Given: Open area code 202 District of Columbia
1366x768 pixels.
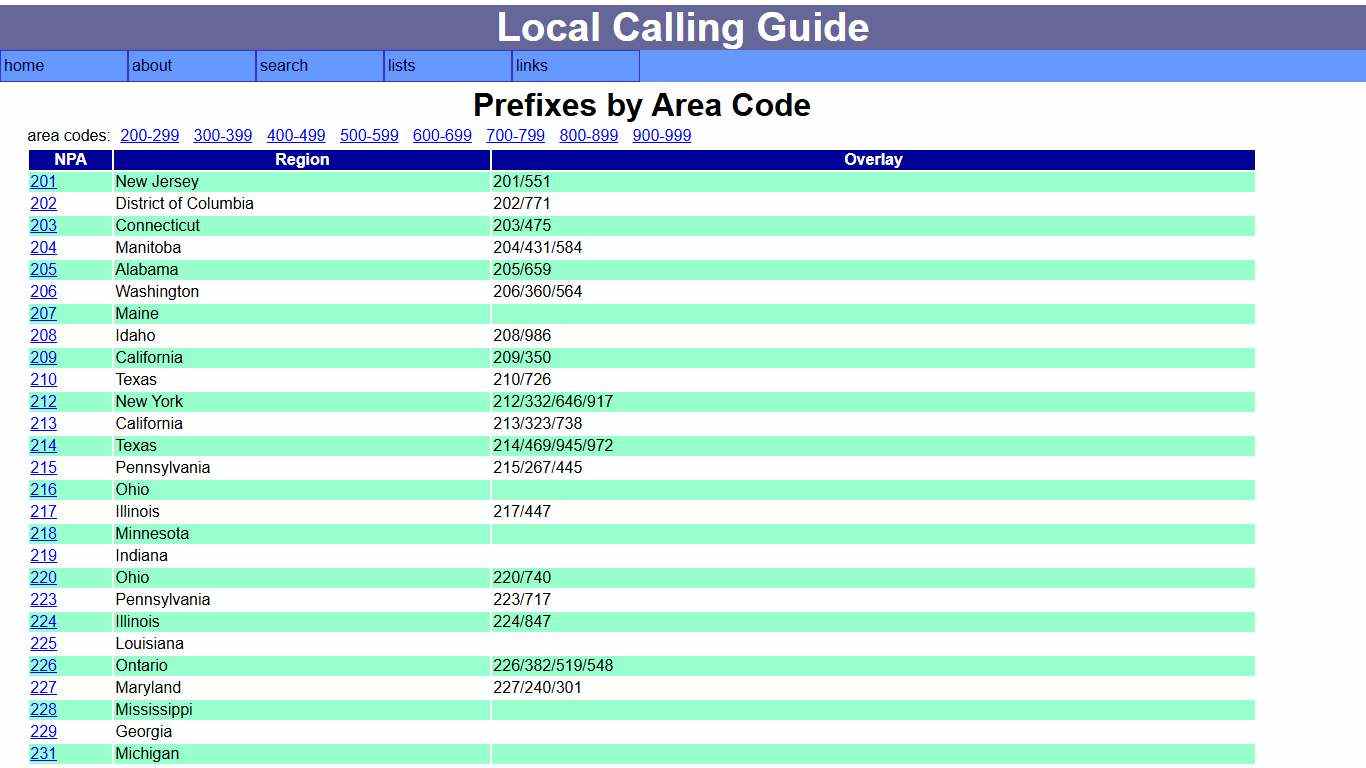Looking at the screenshot, I should (x=43, y=204).
